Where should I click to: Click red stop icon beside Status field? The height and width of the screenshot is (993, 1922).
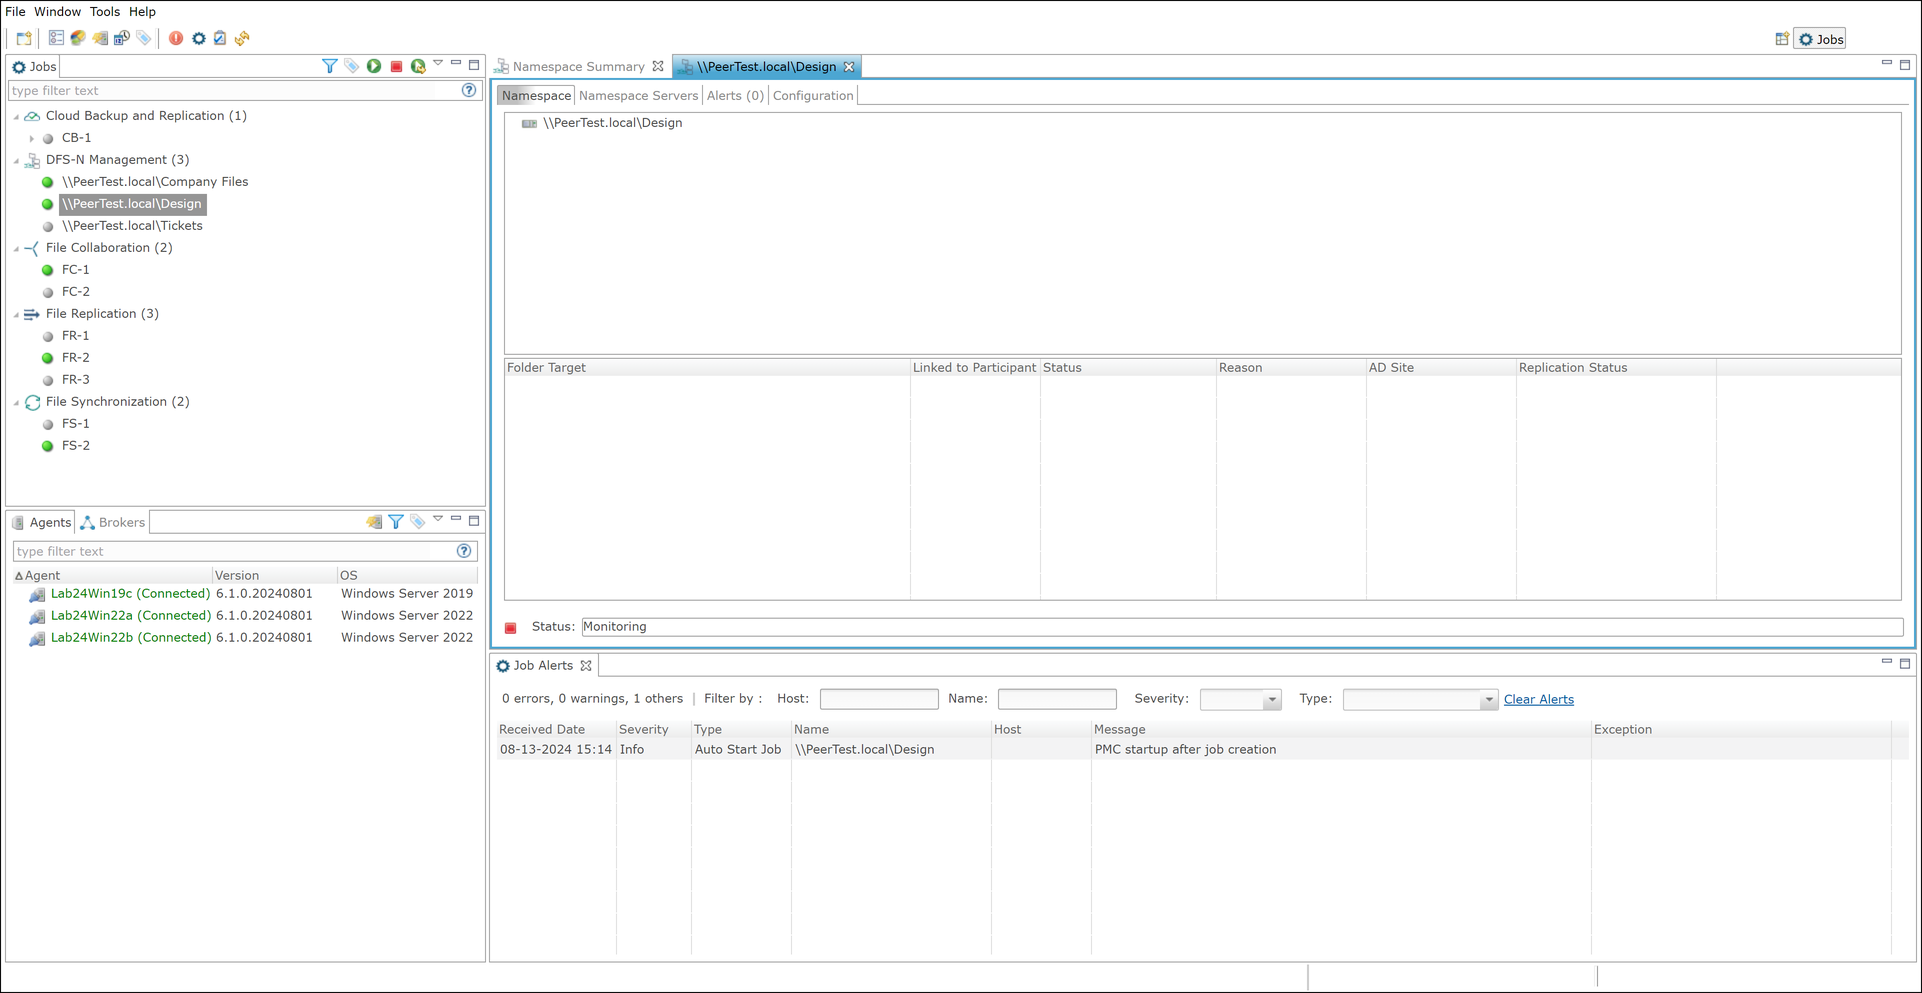[511, 627]
